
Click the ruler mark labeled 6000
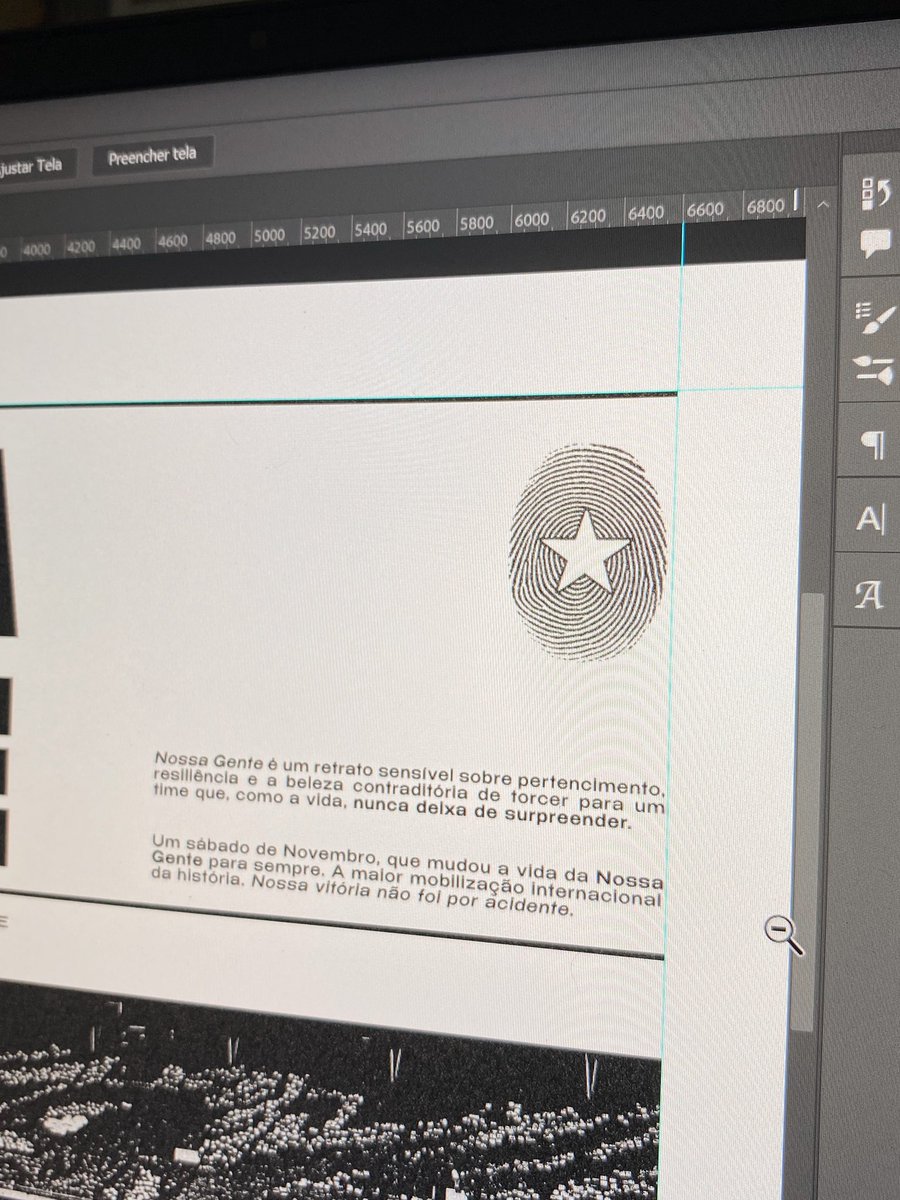(x=531, y=220)
